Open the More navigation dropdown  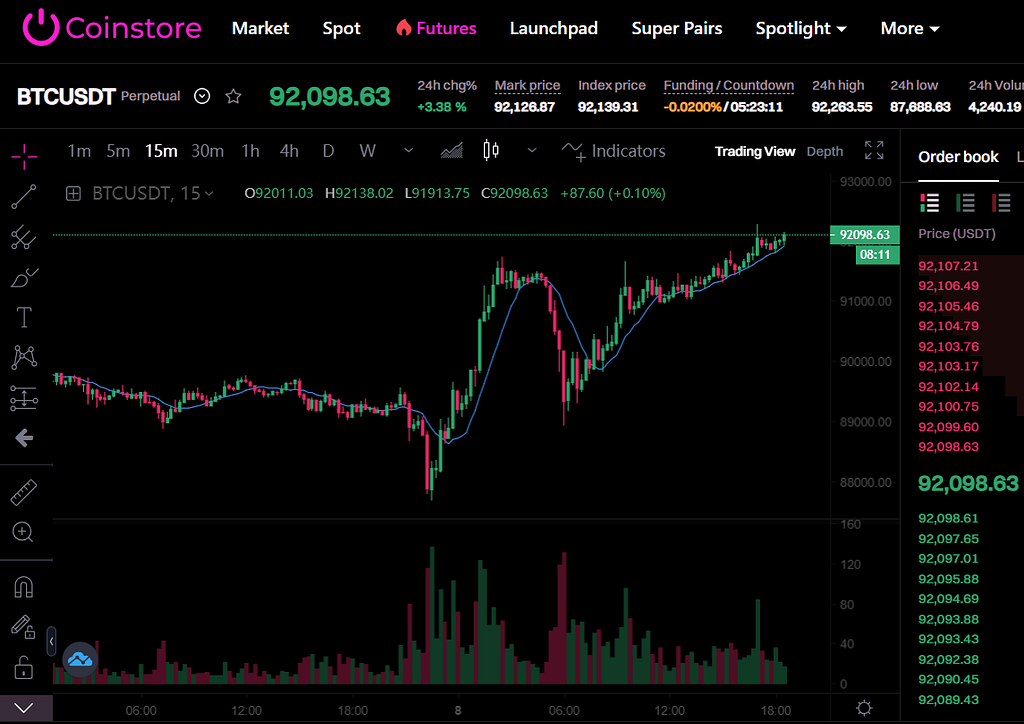910,28
